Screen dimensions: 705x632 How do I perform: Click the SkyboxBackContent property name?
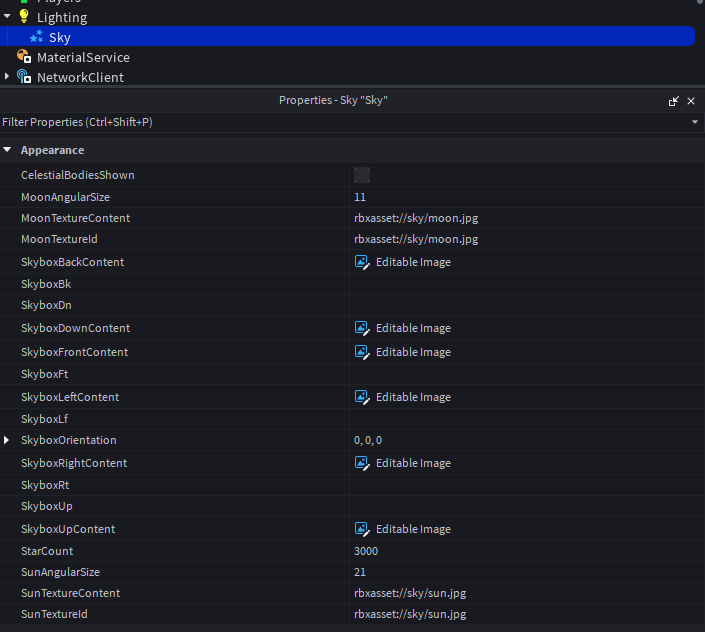[72, 262]
